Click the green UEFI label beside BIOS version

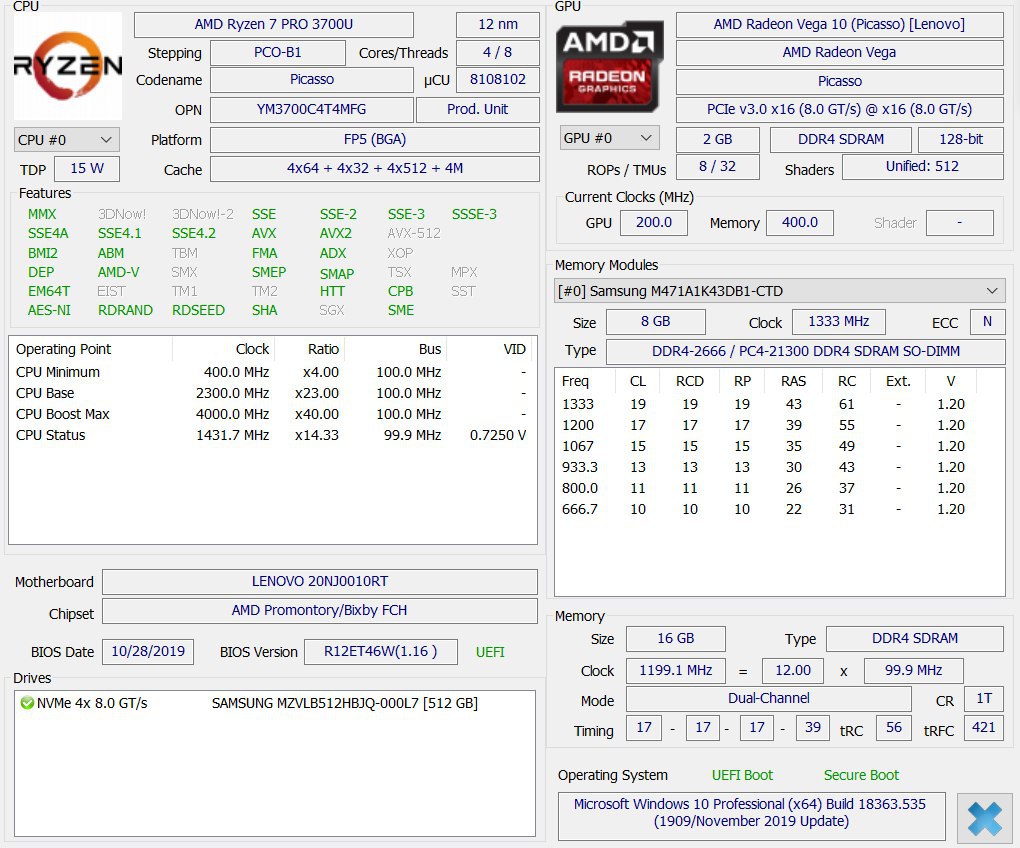point(490,652)
